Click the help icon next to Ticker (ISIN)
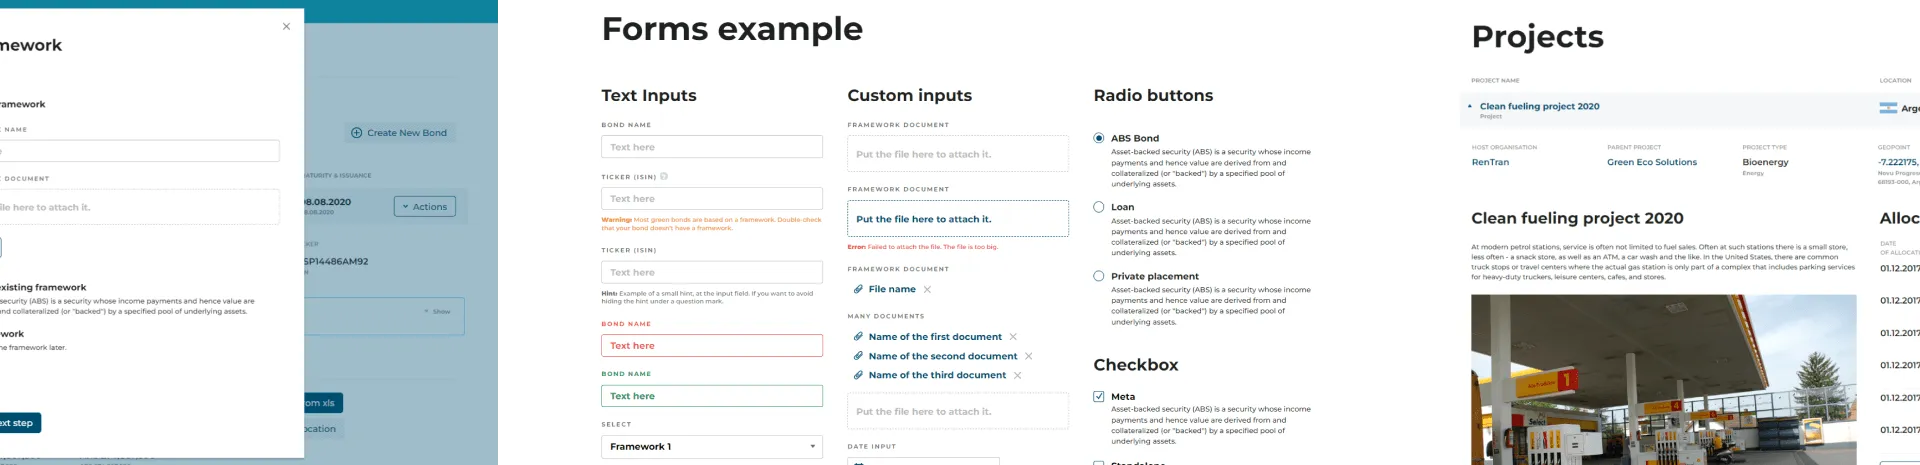 tap(664, 176)
